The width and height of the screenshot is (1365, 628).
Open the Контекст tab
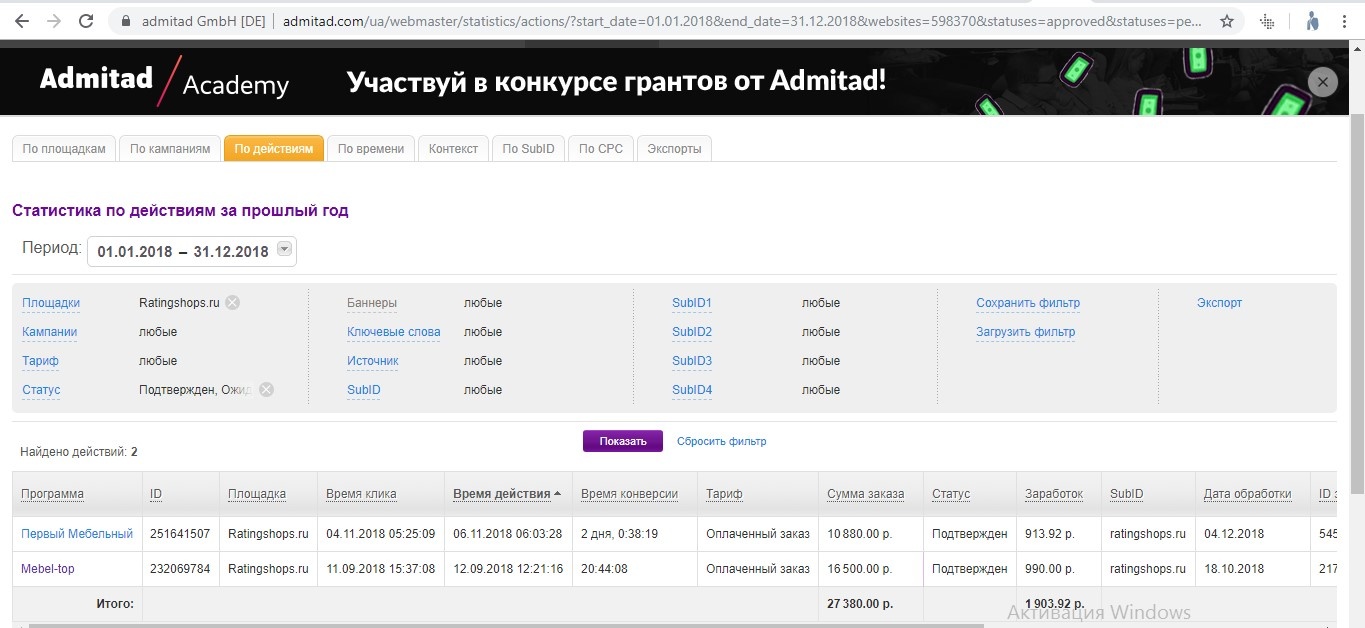click(453, 148)
